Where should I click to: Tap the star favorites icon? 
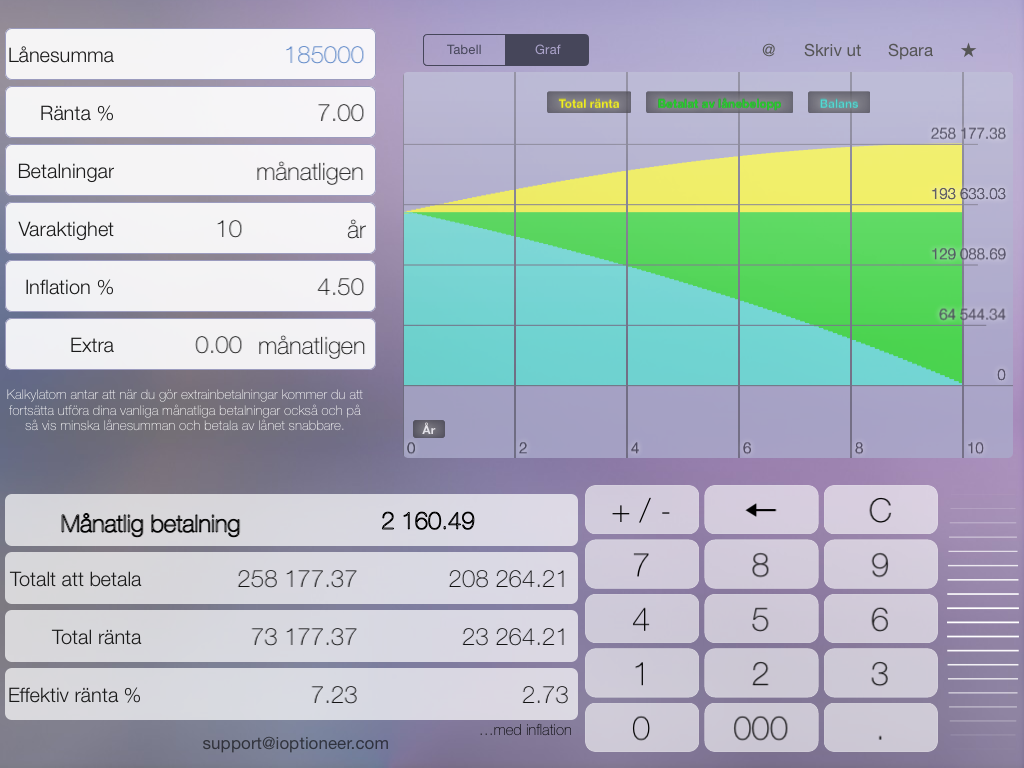click(x=968, y=50)
